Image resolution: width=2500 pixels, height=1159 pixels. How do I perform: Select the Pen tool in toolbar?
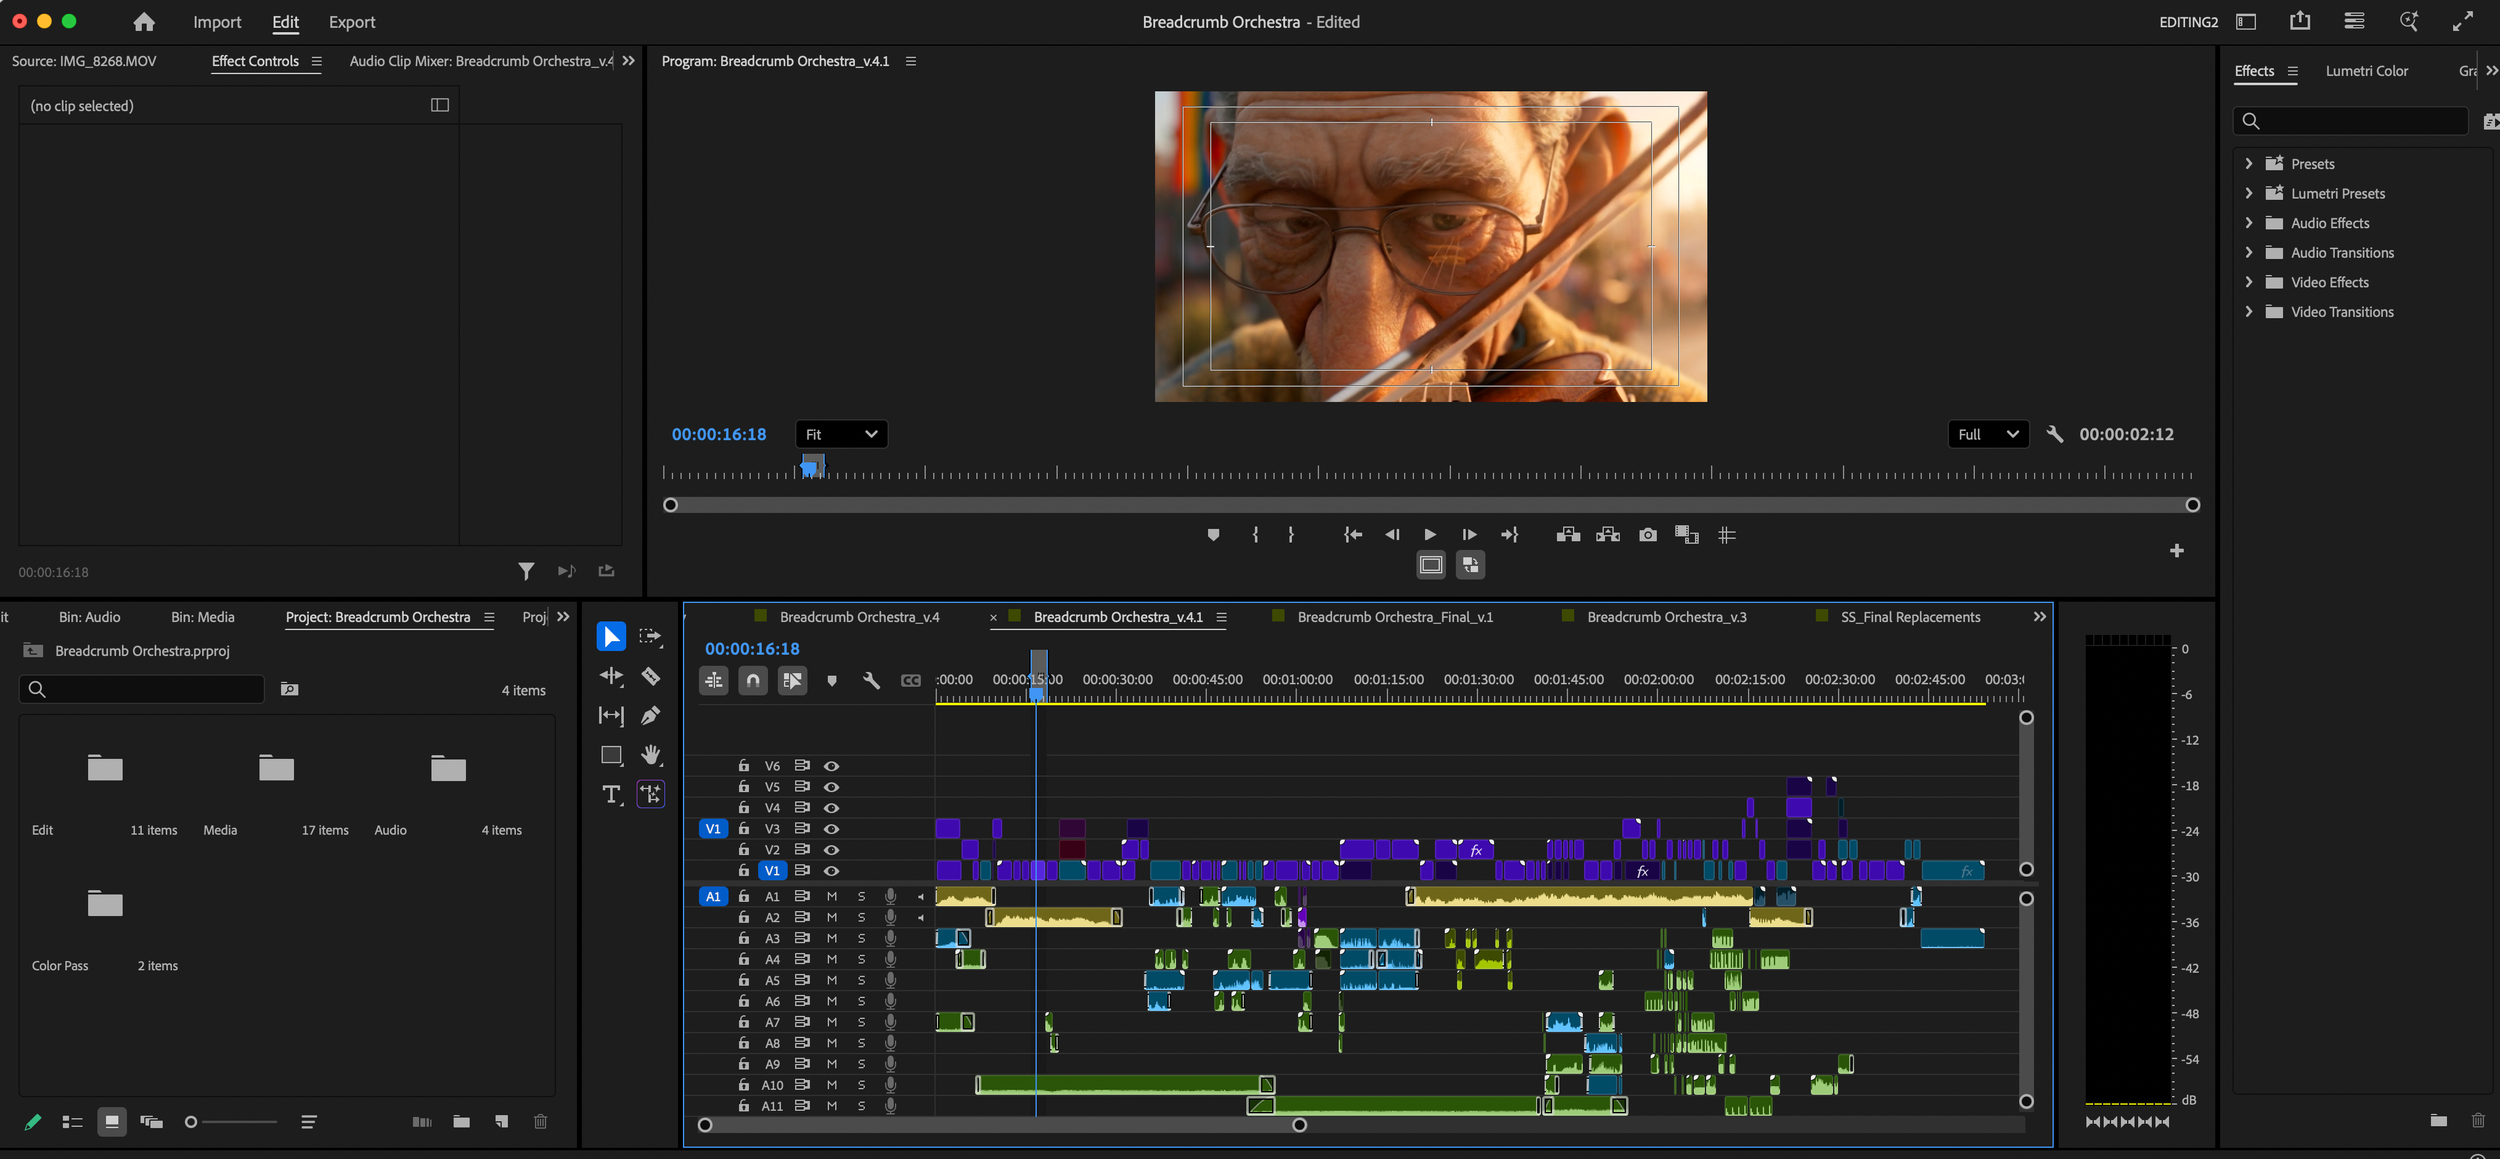pos(650,716)
